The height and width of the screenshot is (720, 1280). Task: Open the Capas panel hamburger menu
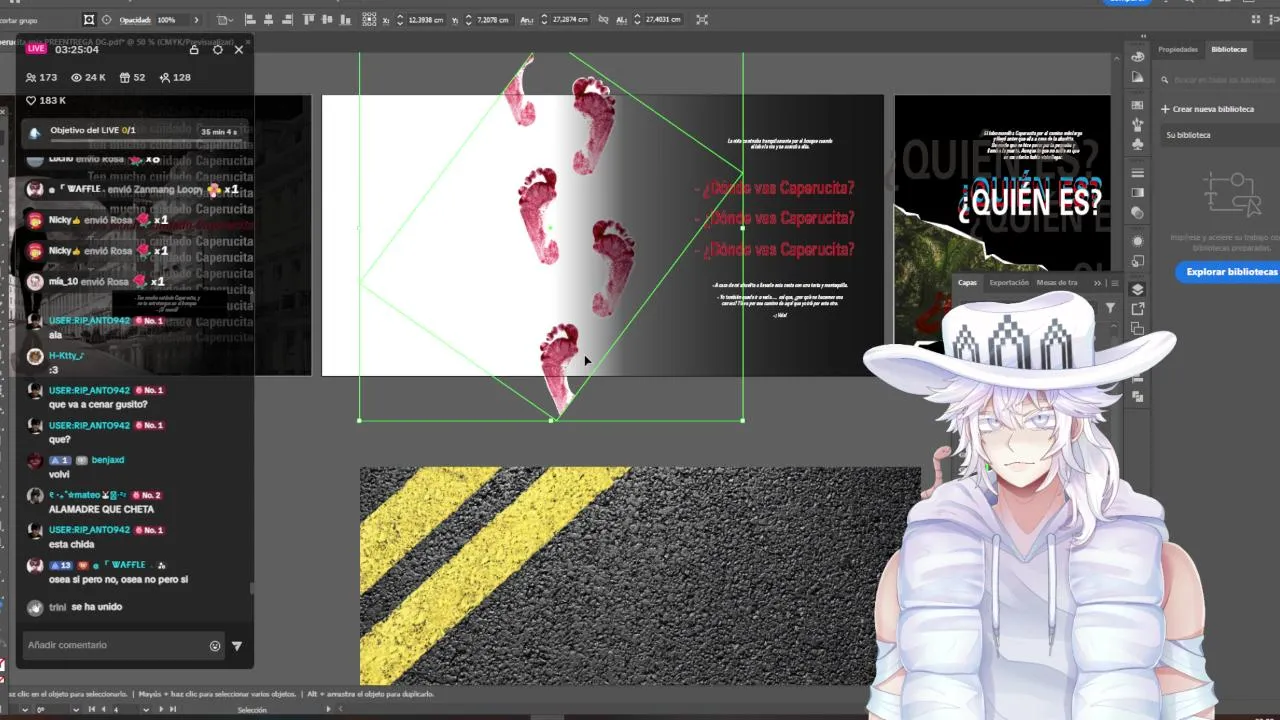click(1114, 283)
